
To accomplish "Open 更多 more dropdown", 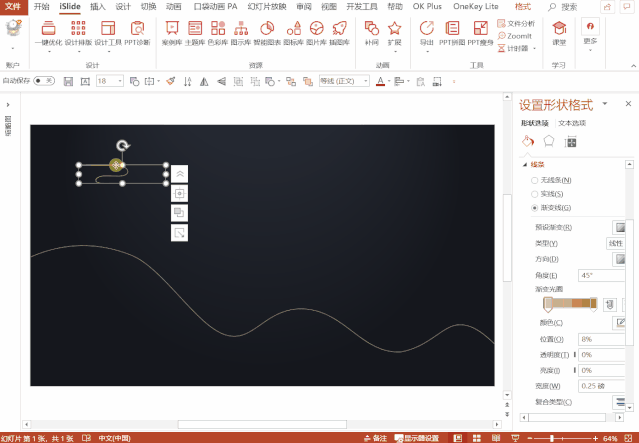I will (590, 33).
